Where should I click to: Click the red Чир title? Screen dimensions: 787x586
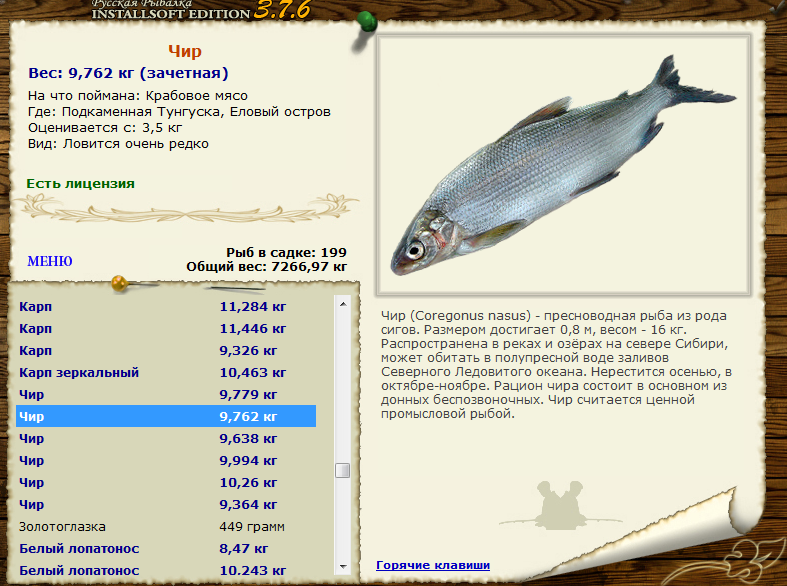coord(185,51)
